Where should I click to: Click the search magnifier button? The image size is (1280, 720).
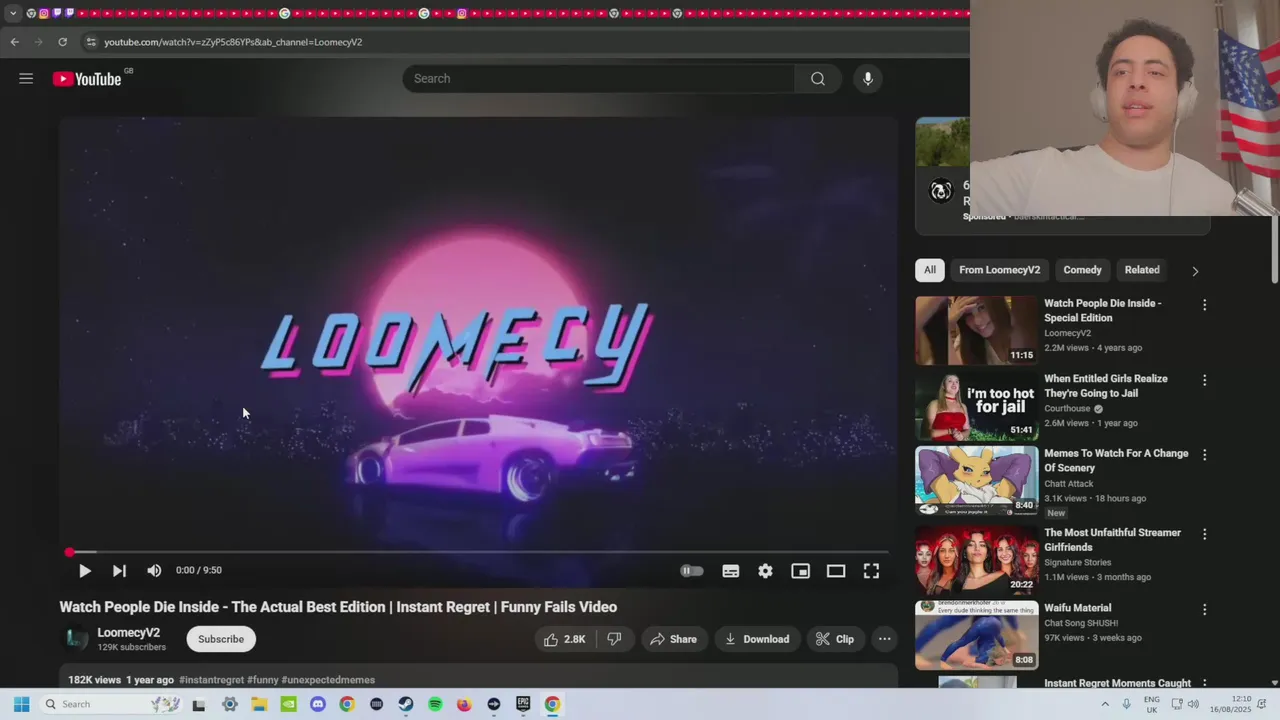(818, 78)
